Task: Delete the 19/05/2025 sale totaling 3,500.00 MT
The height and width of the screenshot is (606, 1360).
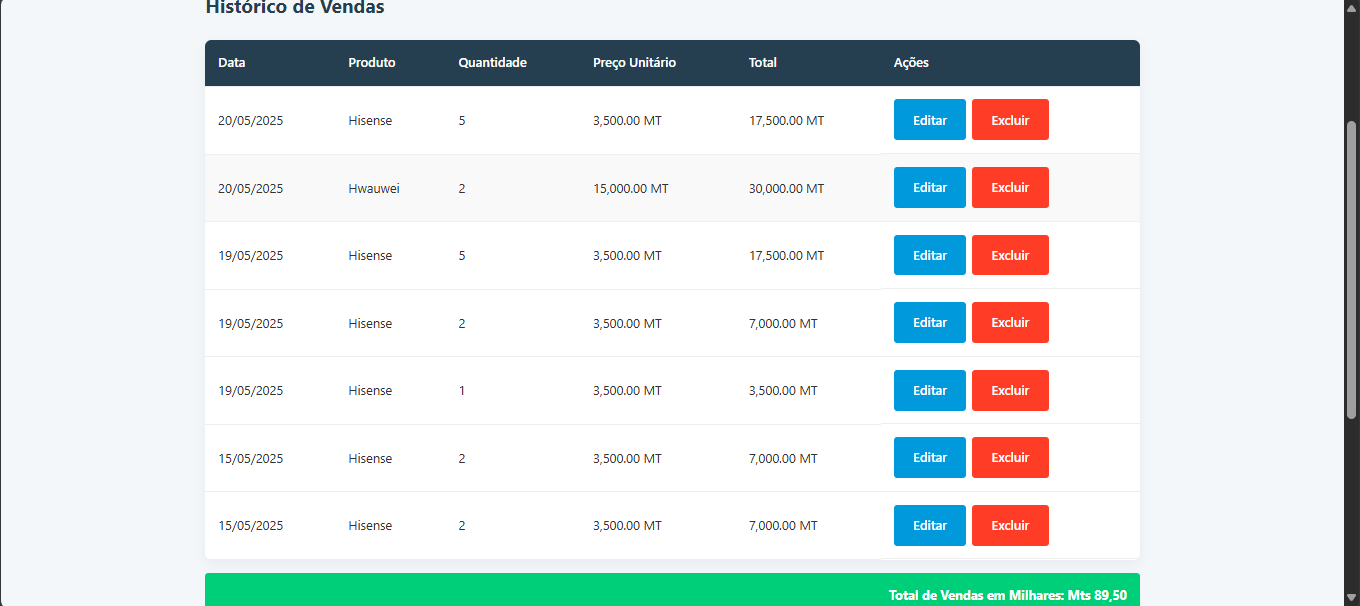Action: click(x=1010, y=390)
